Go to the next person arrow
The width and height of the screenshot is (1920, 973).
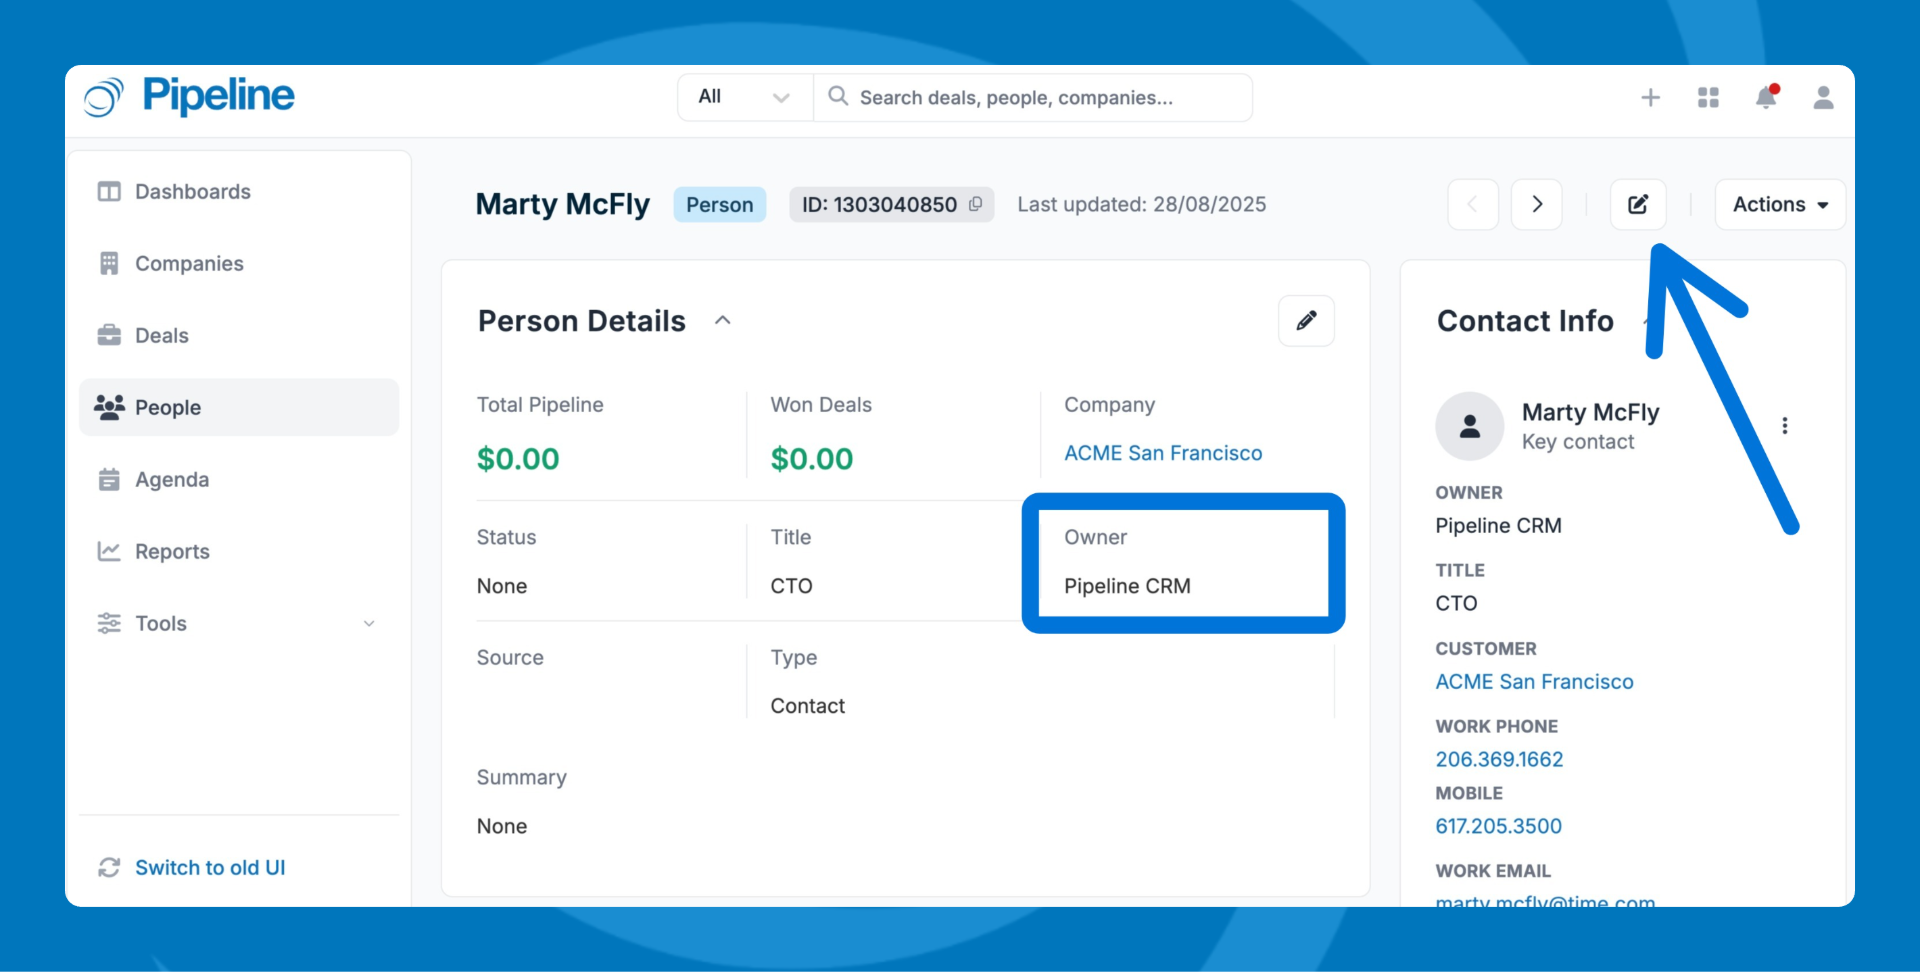[x=1537, y=204]
